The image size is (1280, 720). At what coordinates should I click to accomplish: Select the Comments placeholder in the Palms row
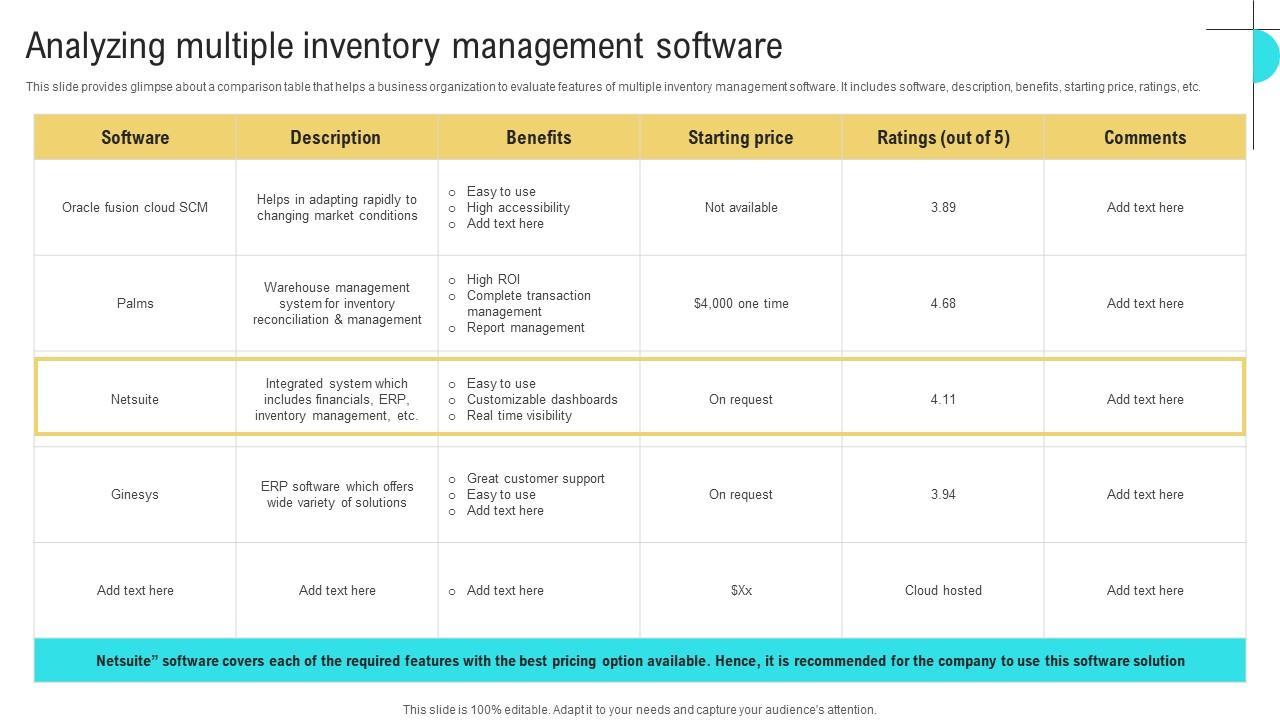[x=1145, y=304]
